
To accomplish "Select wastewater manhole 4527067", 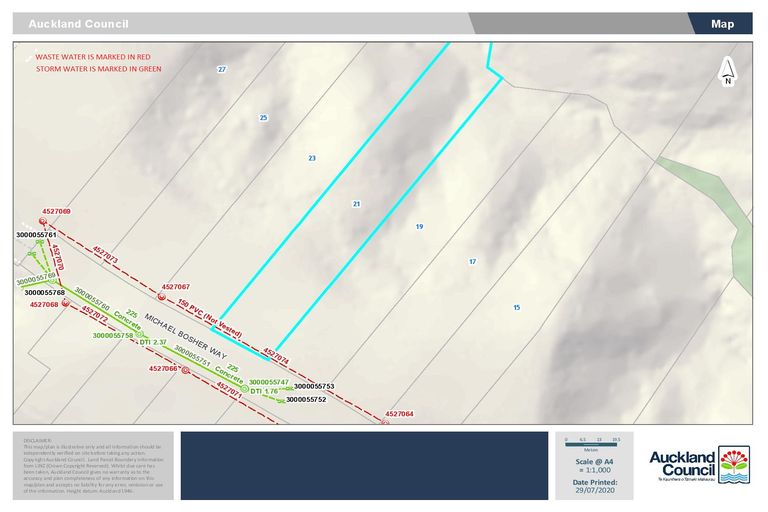I will tap(163, 297).
